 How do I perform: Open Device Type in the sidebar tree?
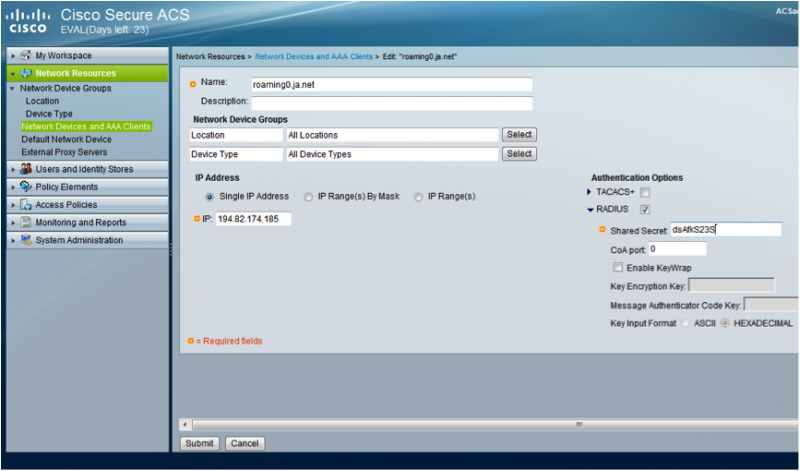point(49,114)
